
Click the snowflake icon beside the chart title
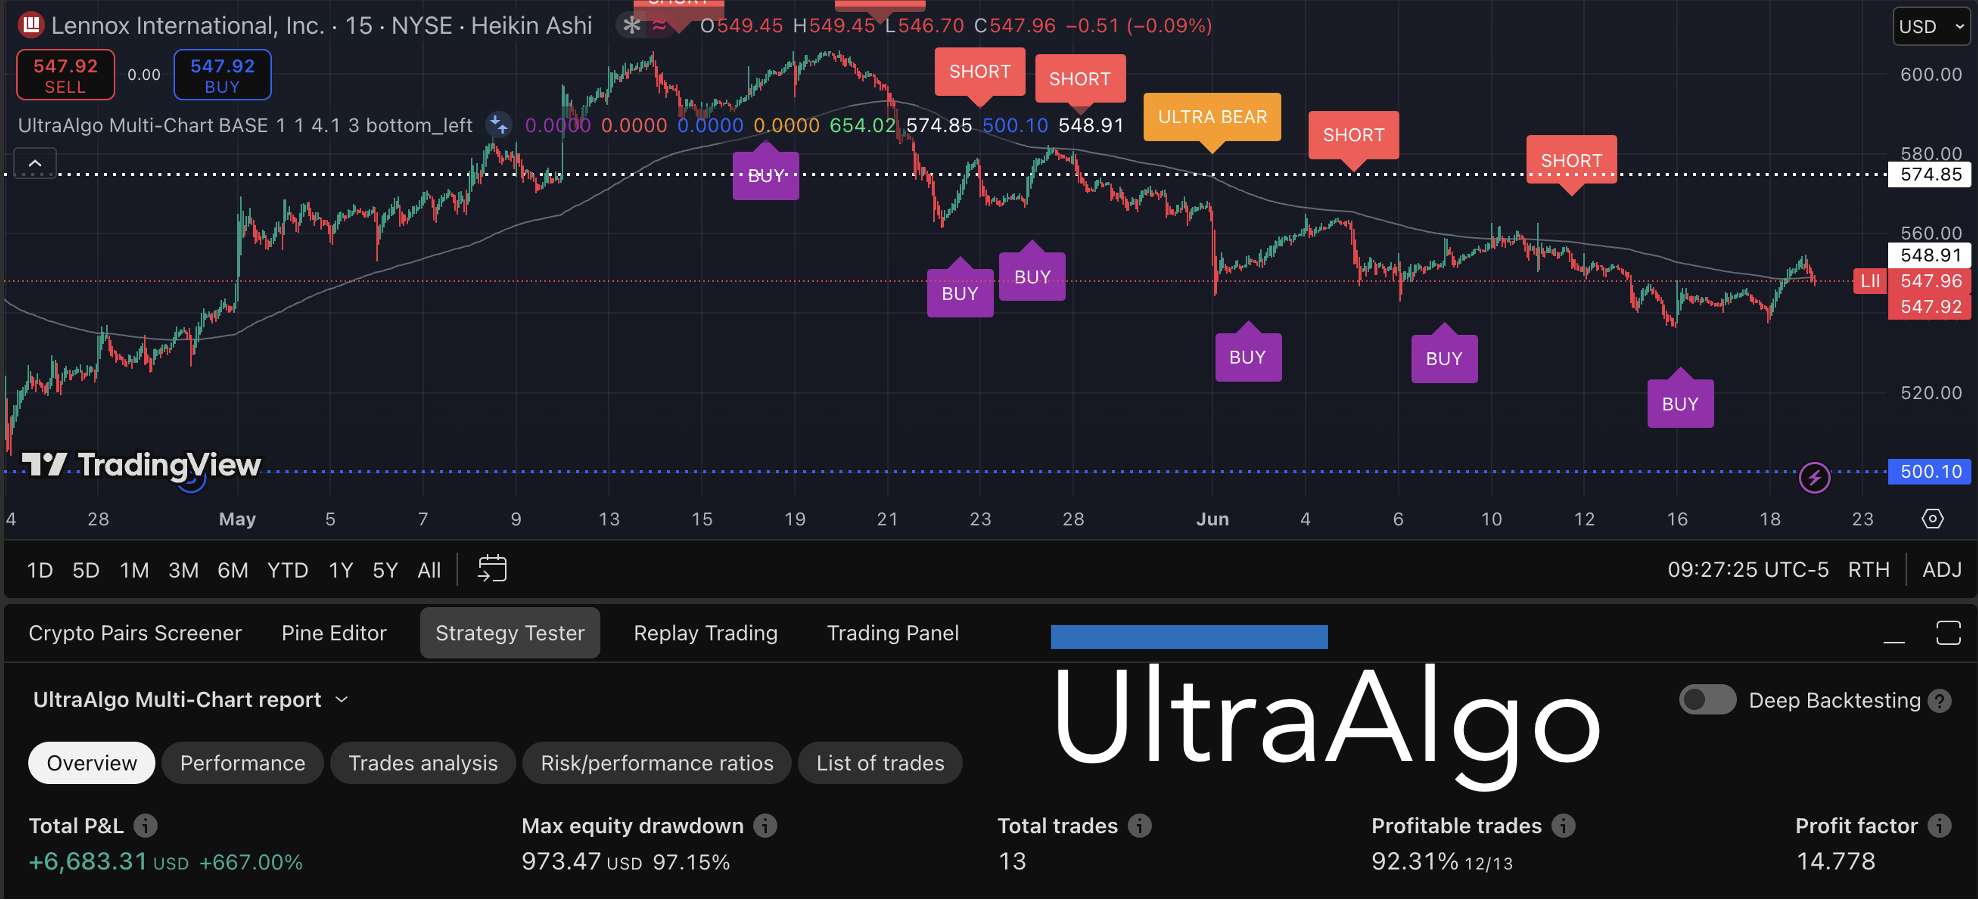(x=631, y=25)
